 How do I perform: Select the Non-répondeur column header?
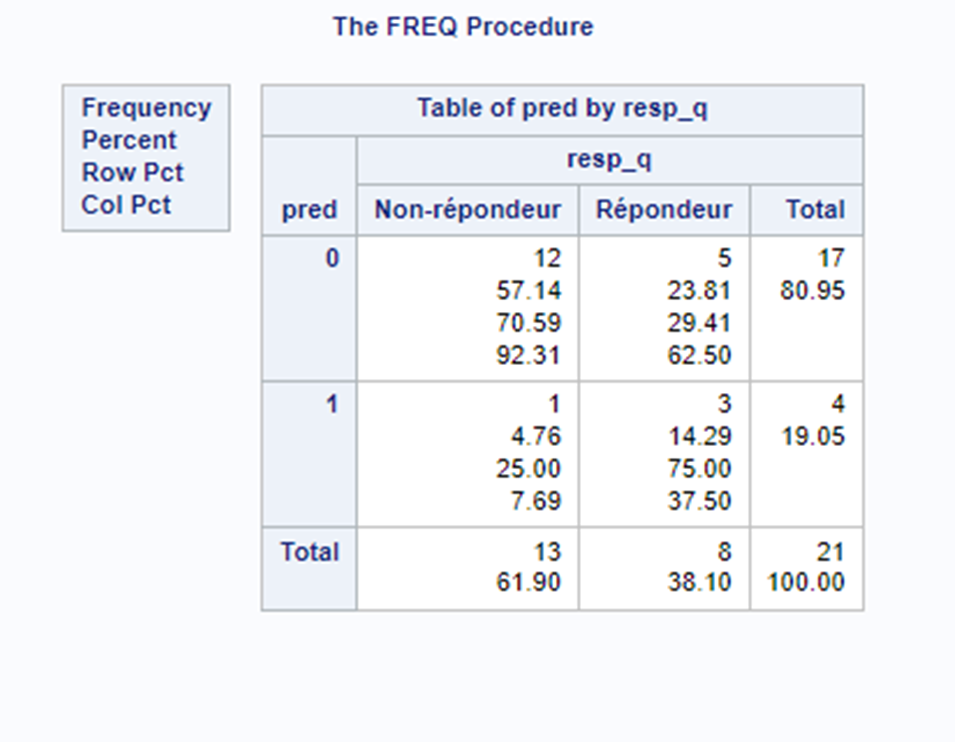pyautogui.click(x=468, y=210)
